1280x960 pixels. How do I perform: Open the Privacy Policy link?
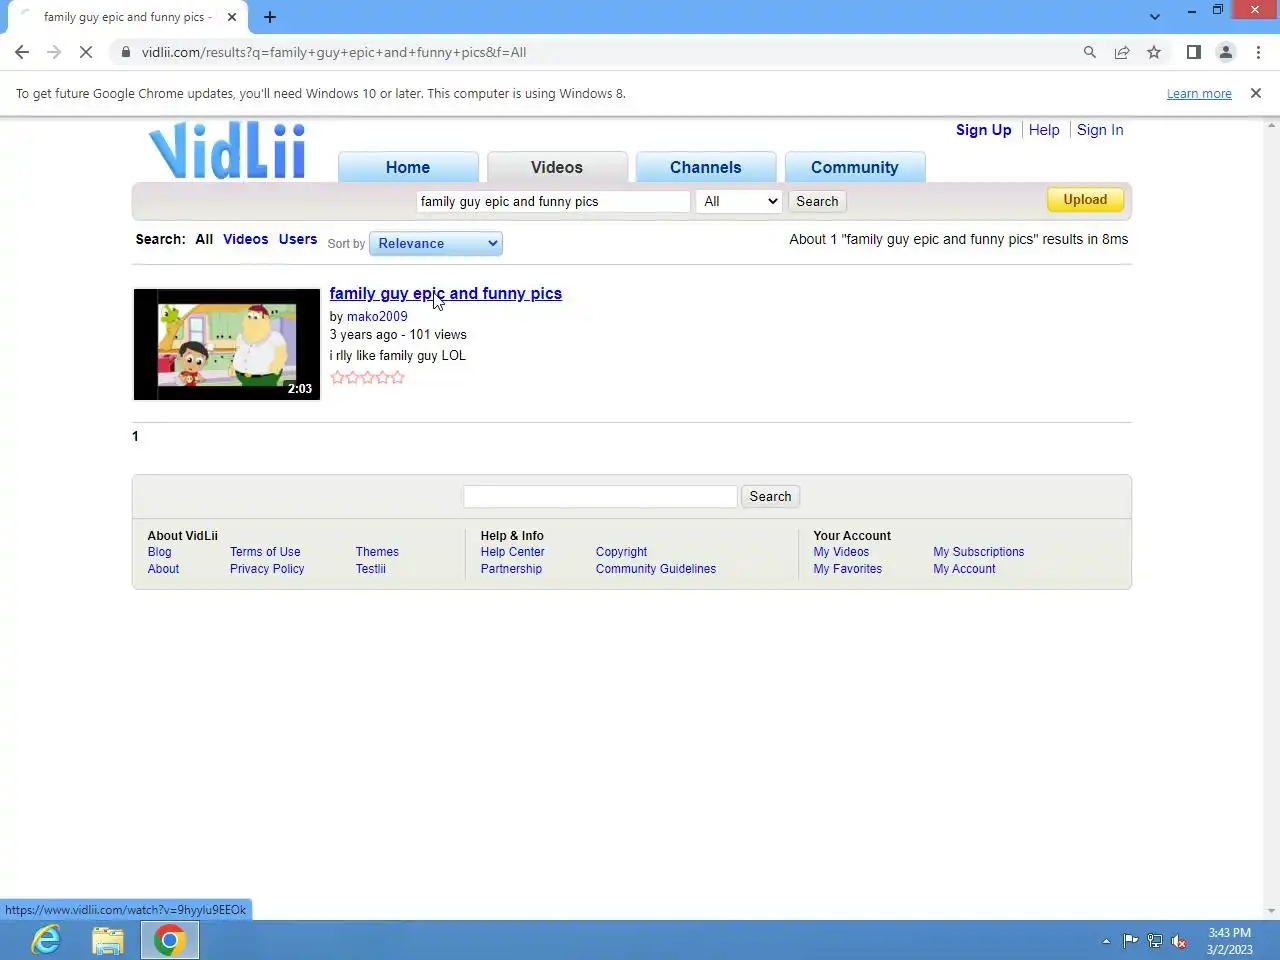tap(267, 569)
